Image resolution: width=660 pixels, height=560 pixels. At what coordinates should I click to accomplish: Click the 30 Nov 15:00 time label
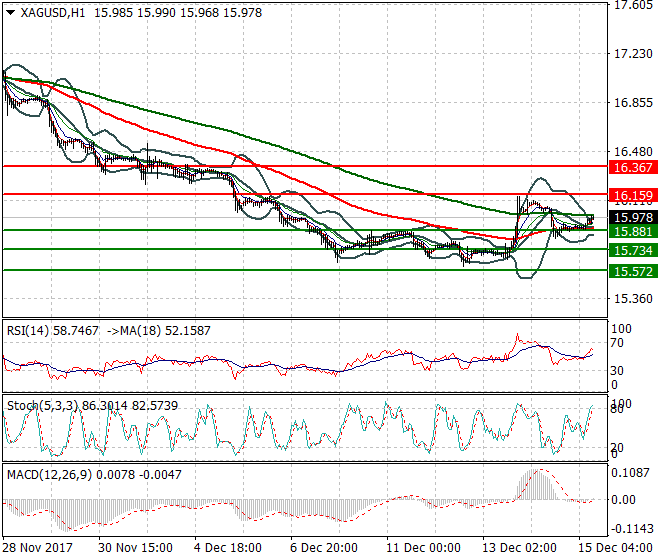coord(135,548)
